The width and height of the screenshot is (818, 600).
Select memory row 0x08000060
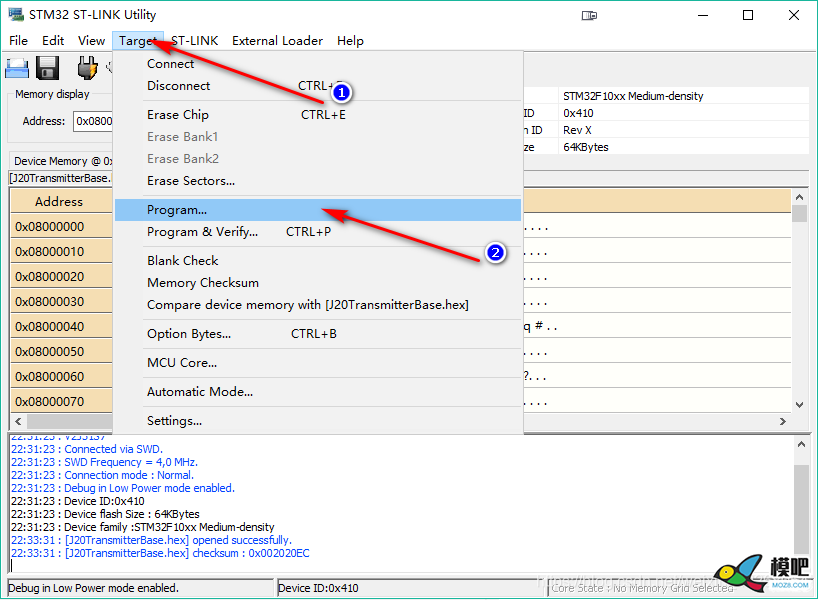coord(61,377)
